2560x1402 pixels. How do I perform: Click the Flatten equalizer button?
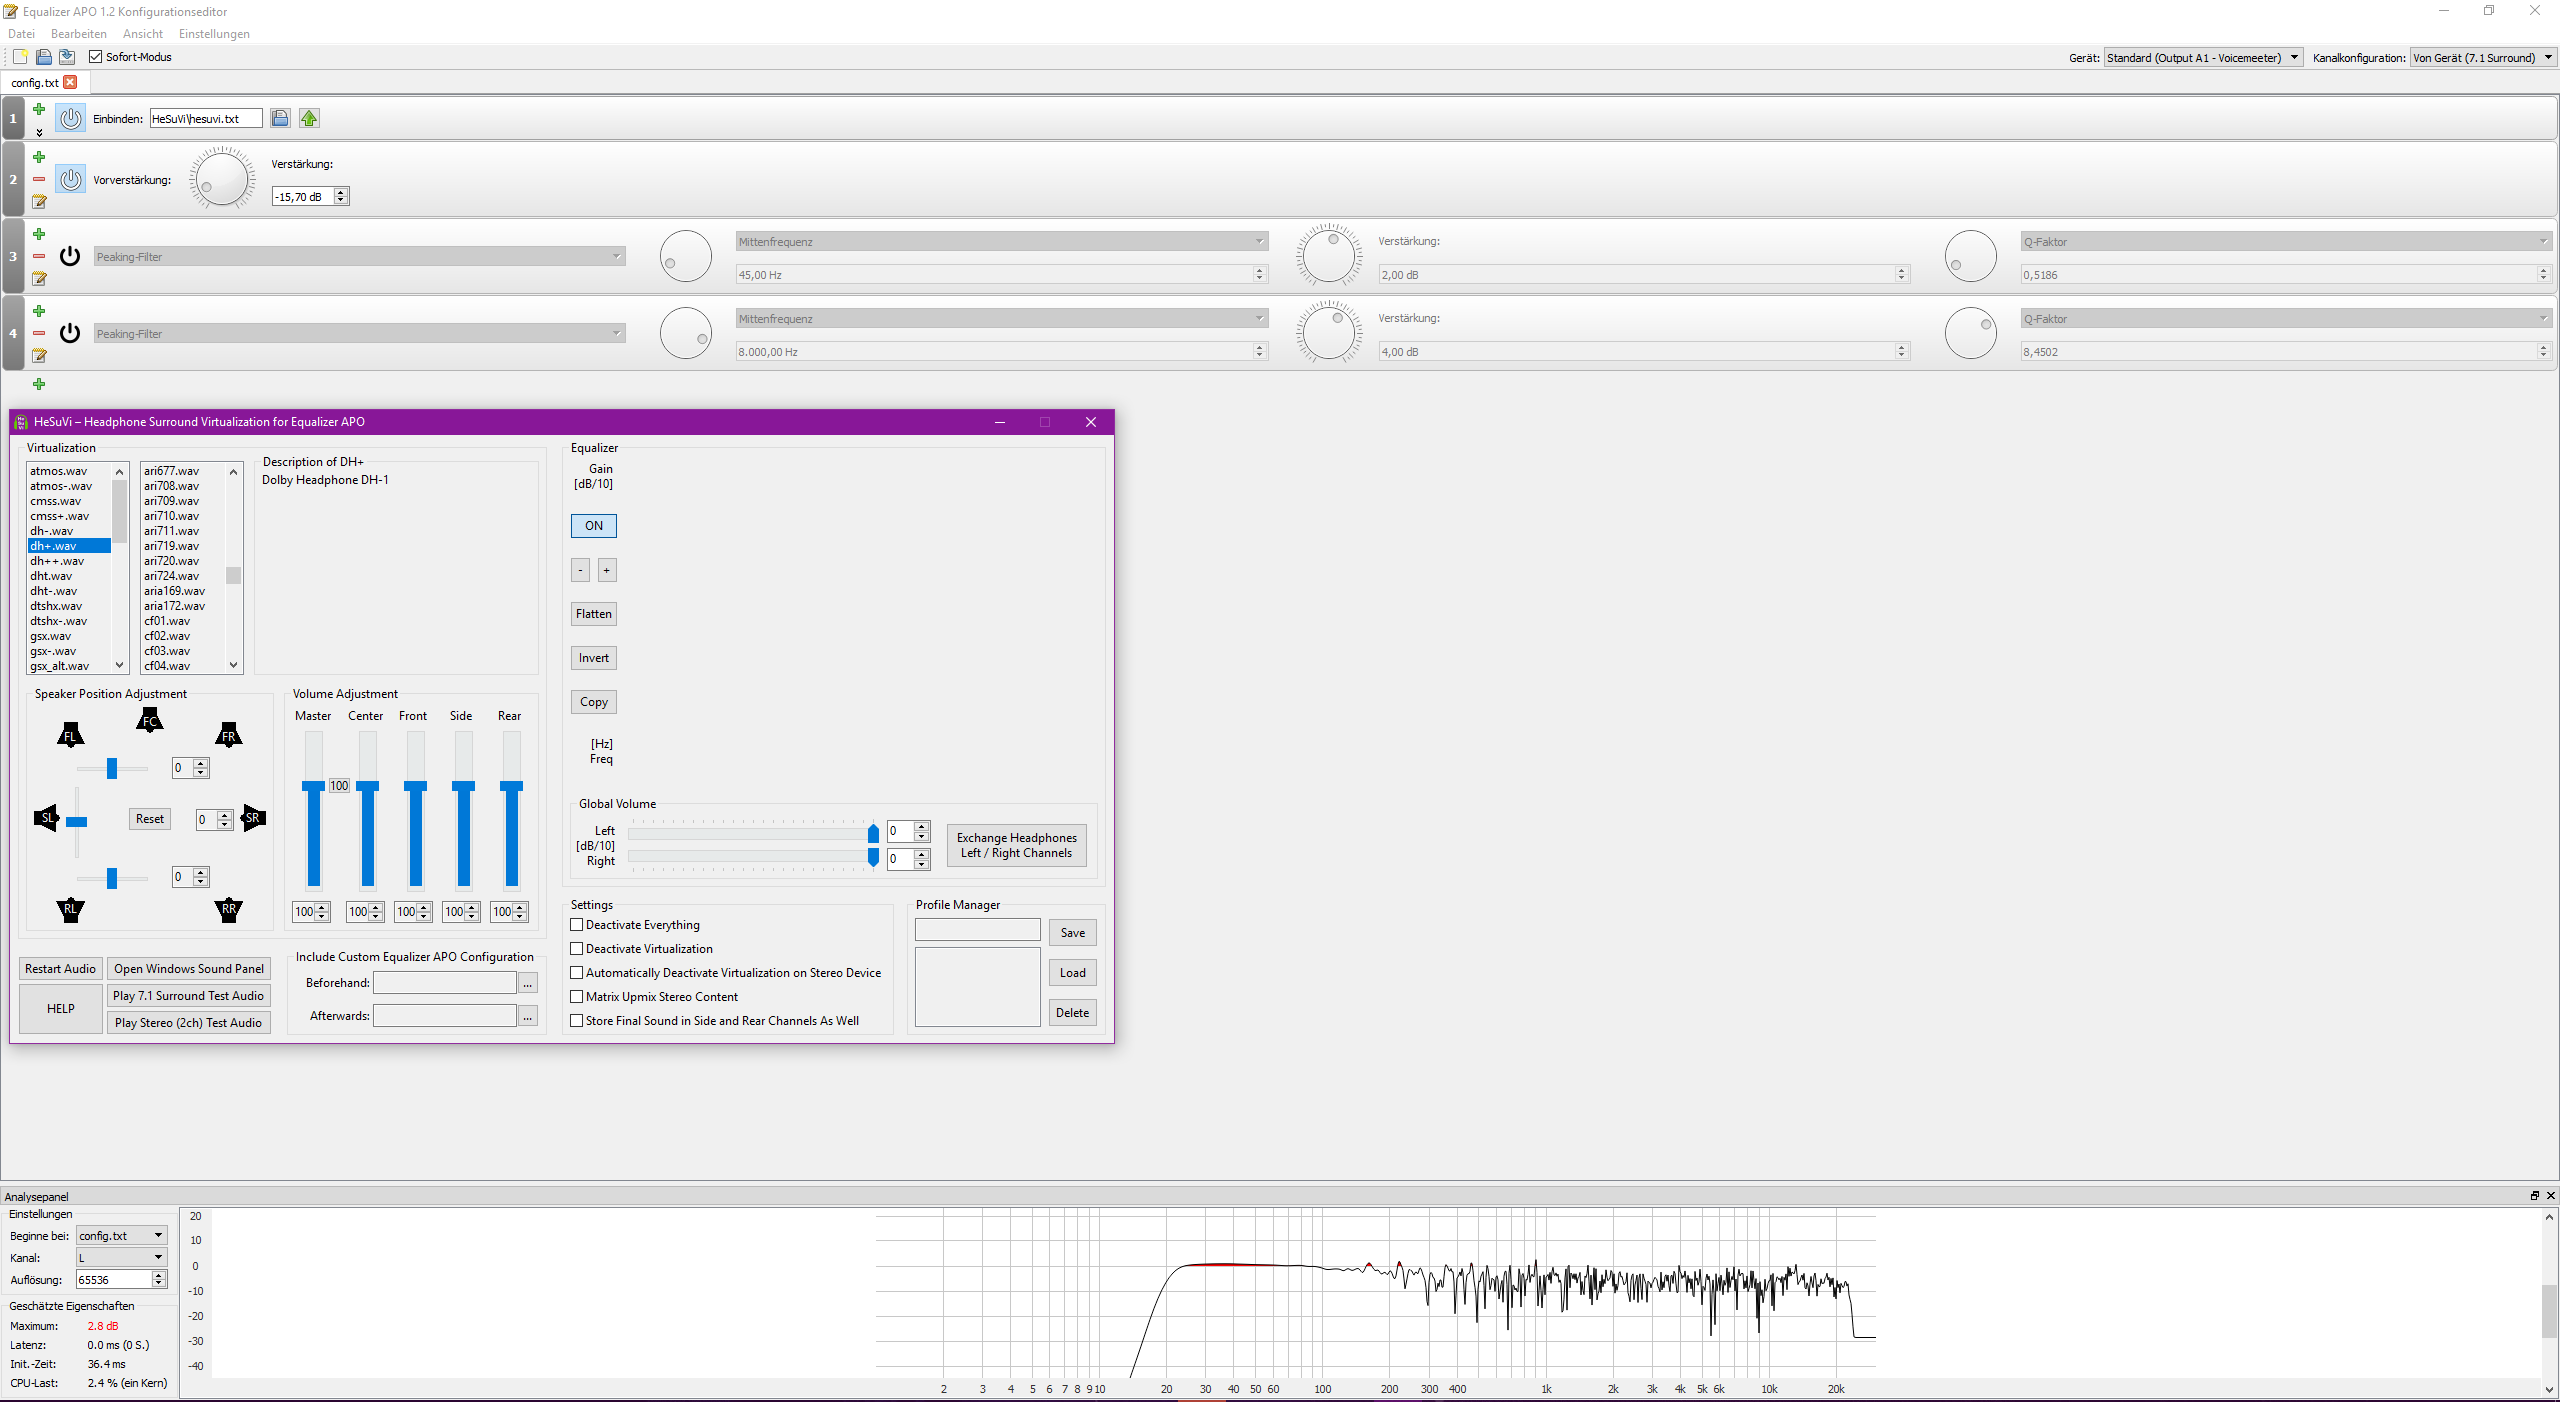[x=593, y=614]
